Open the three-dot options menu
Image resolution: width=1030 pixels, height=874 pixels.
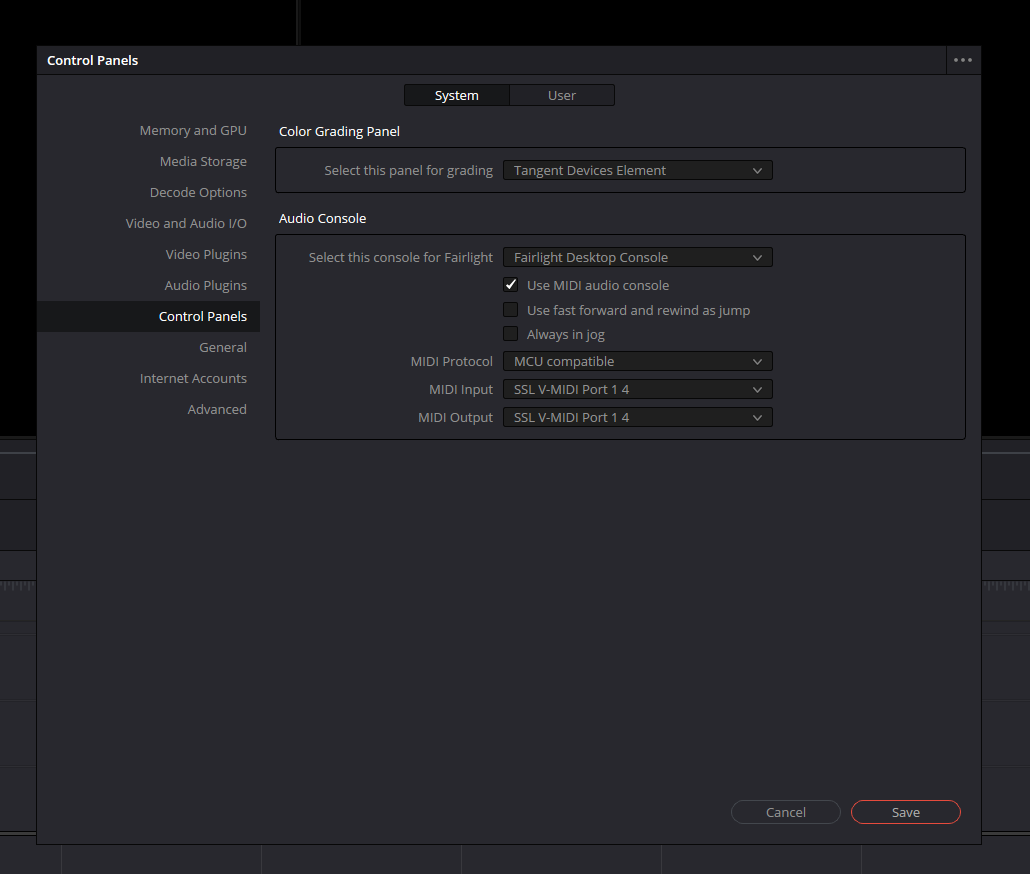pyautogui.click(x=962, y=60)
